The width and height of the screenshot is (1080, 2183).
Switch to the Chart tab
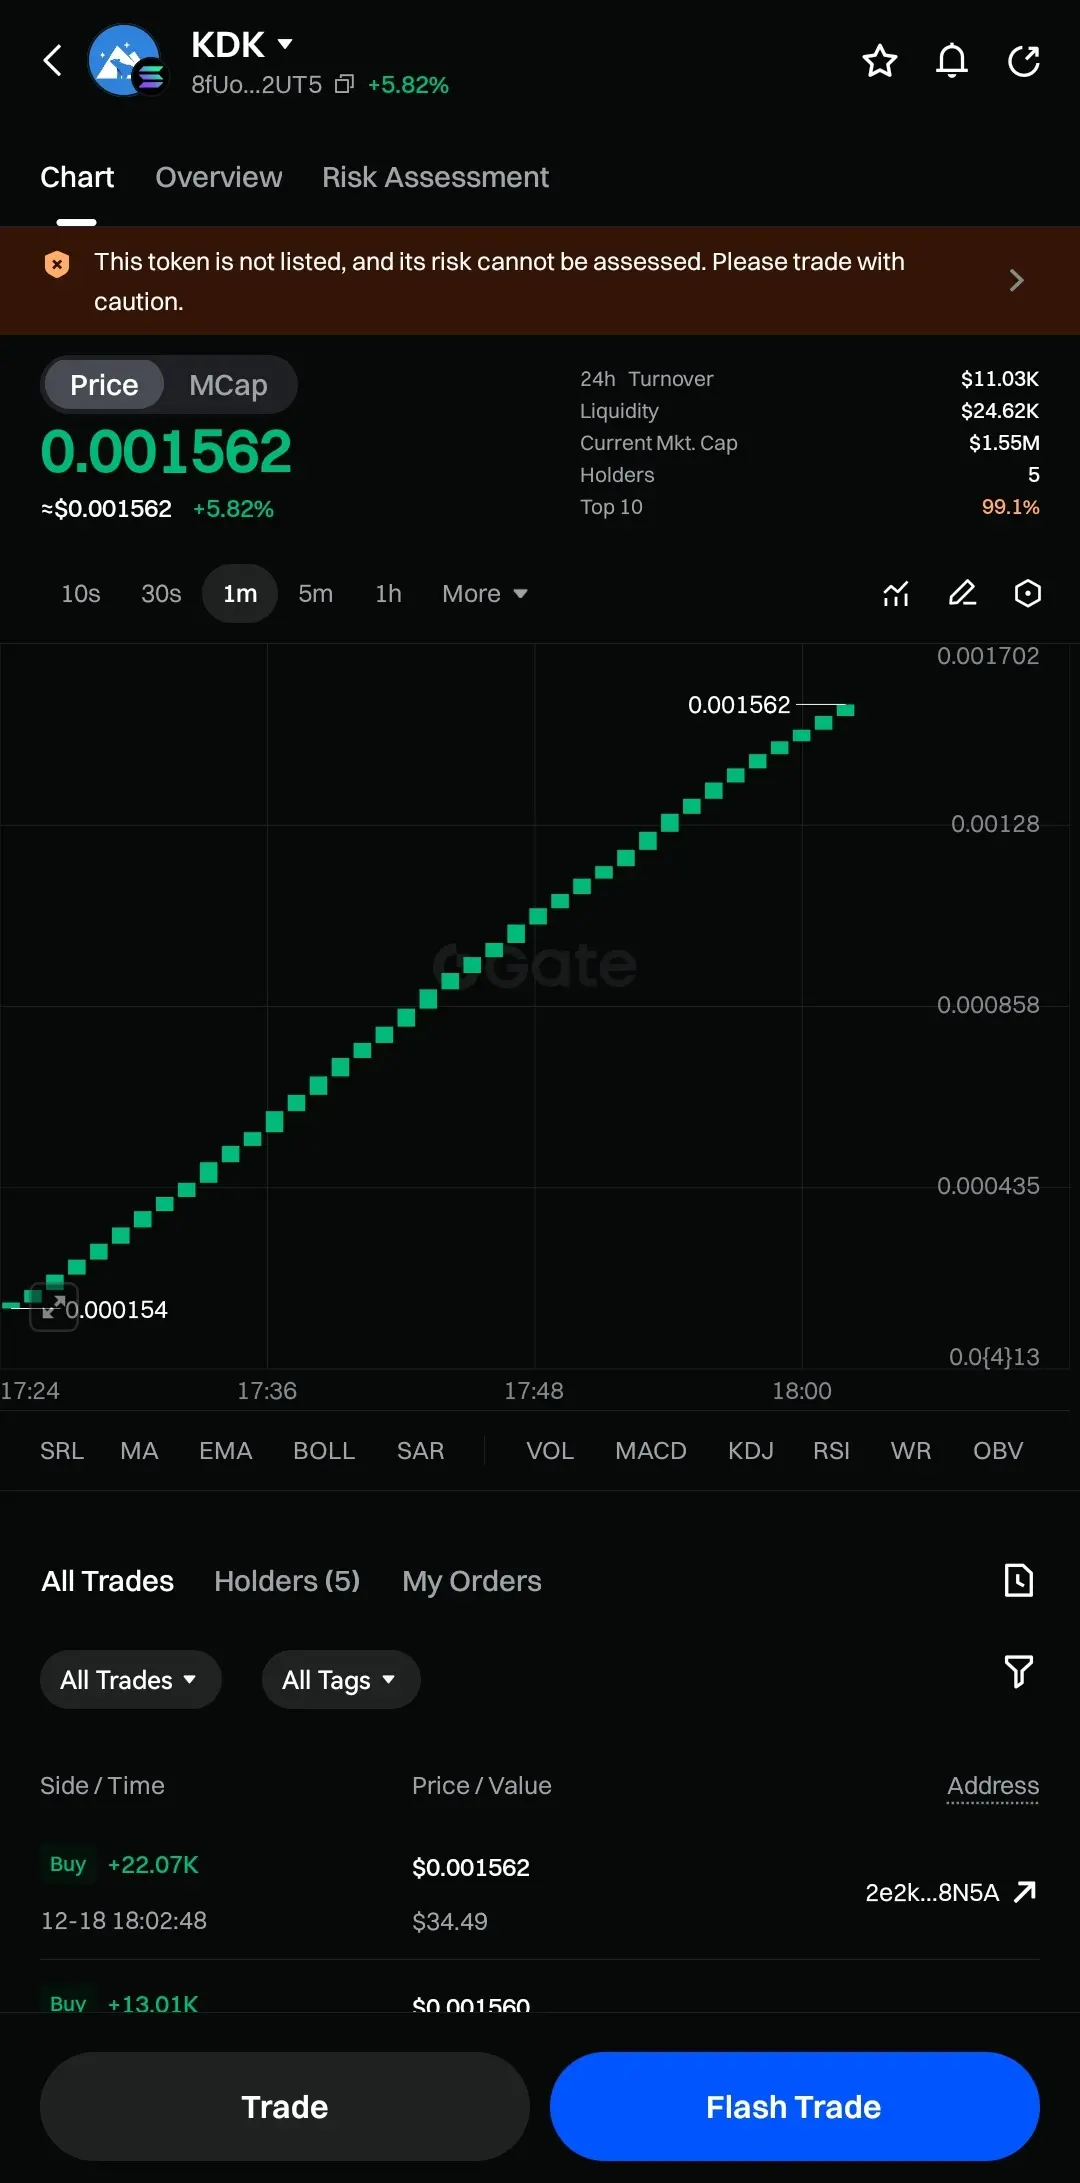point(77,178)
